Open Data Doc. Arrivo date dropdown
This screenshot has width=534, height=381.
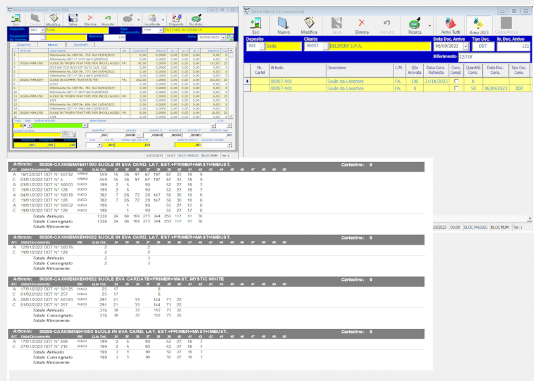[466, 46]
